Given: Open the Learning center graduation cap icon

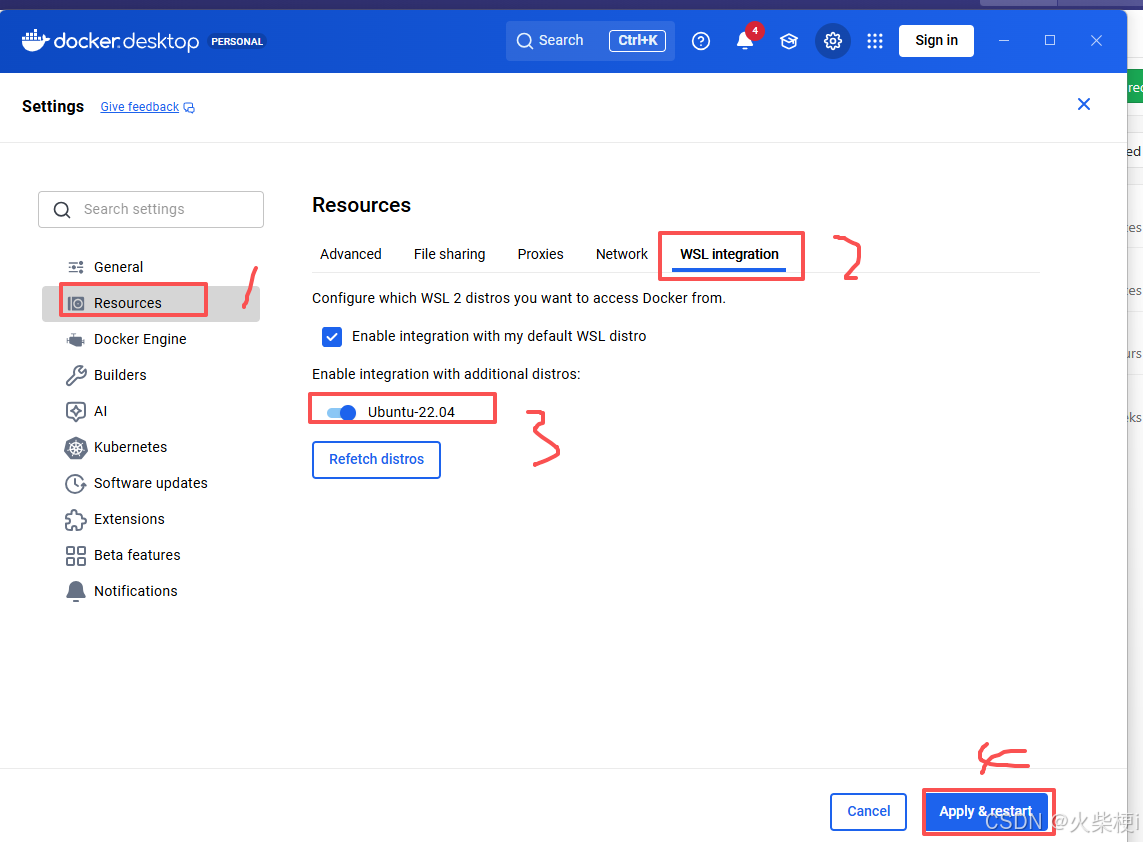Looking at the screenshot, I should [789, 41].
